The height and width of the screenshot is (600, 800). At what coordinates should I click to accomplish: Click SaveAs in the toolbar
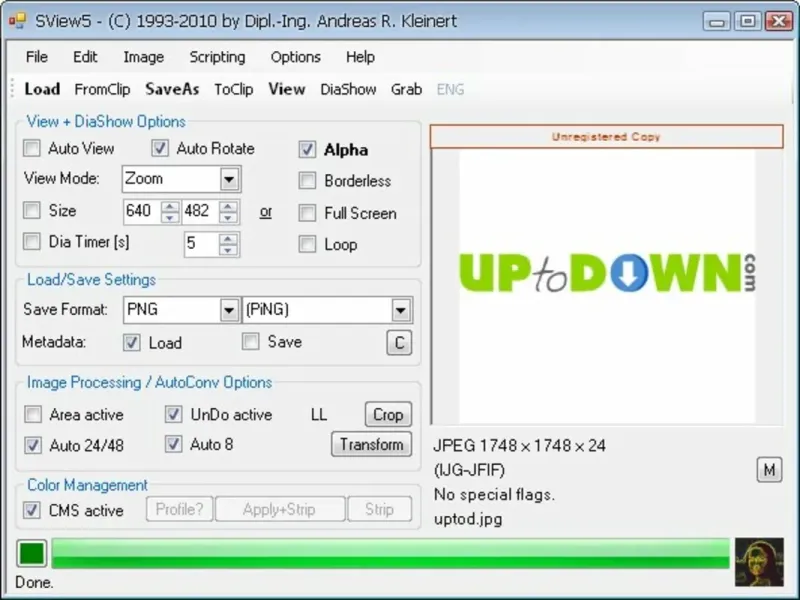click(x=172, y=89)
